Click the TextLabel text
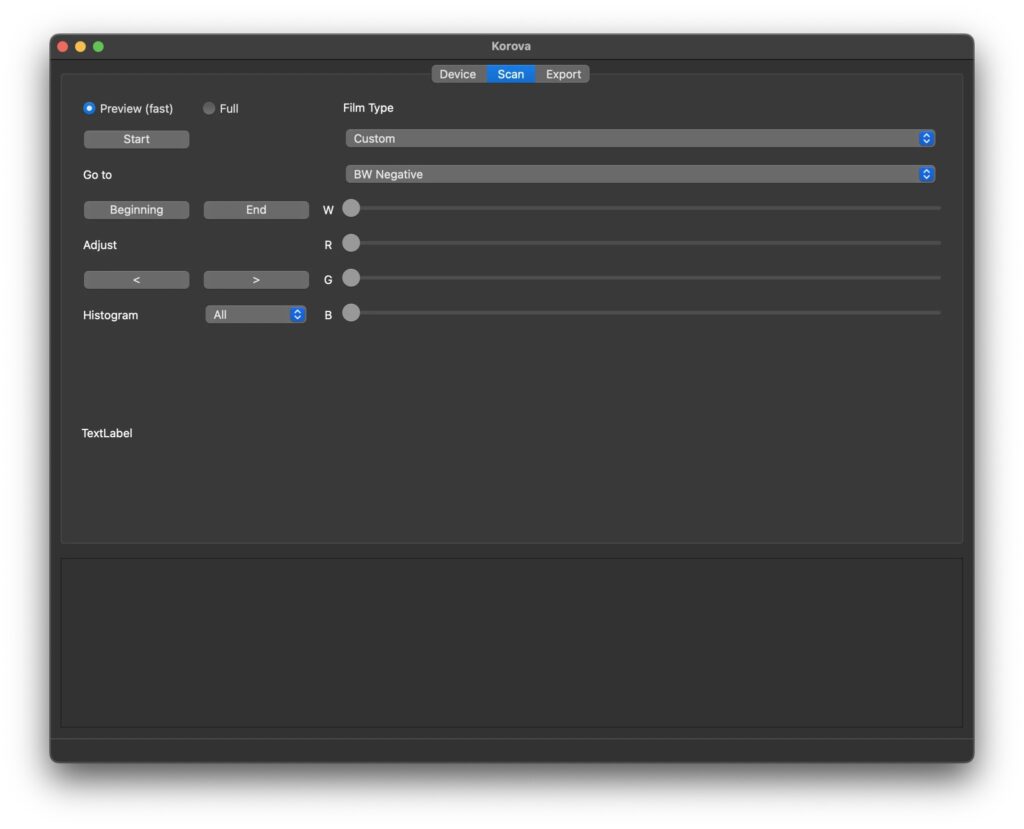This screenshot has width=1024, height=829. 107,433
